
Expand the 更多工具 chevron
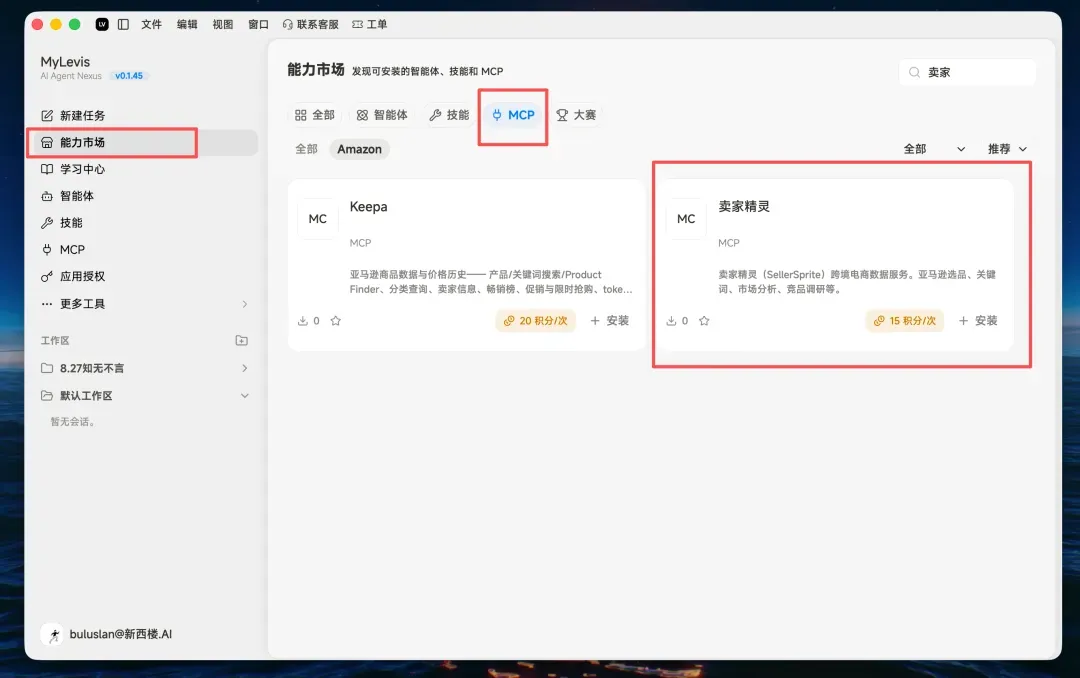point(245,304)
